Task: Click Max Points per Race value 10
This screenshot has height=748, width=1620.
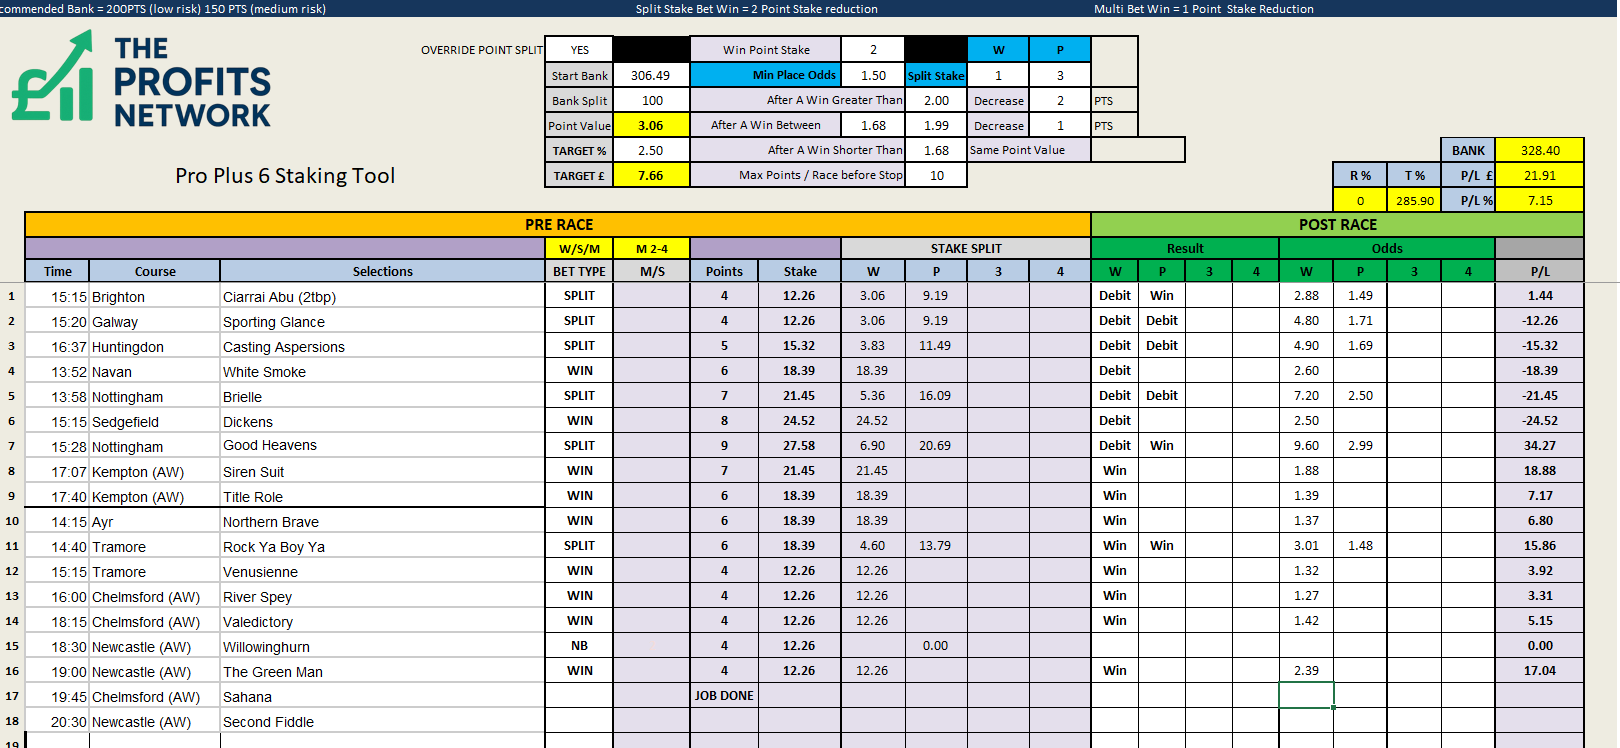Action: 936,176
